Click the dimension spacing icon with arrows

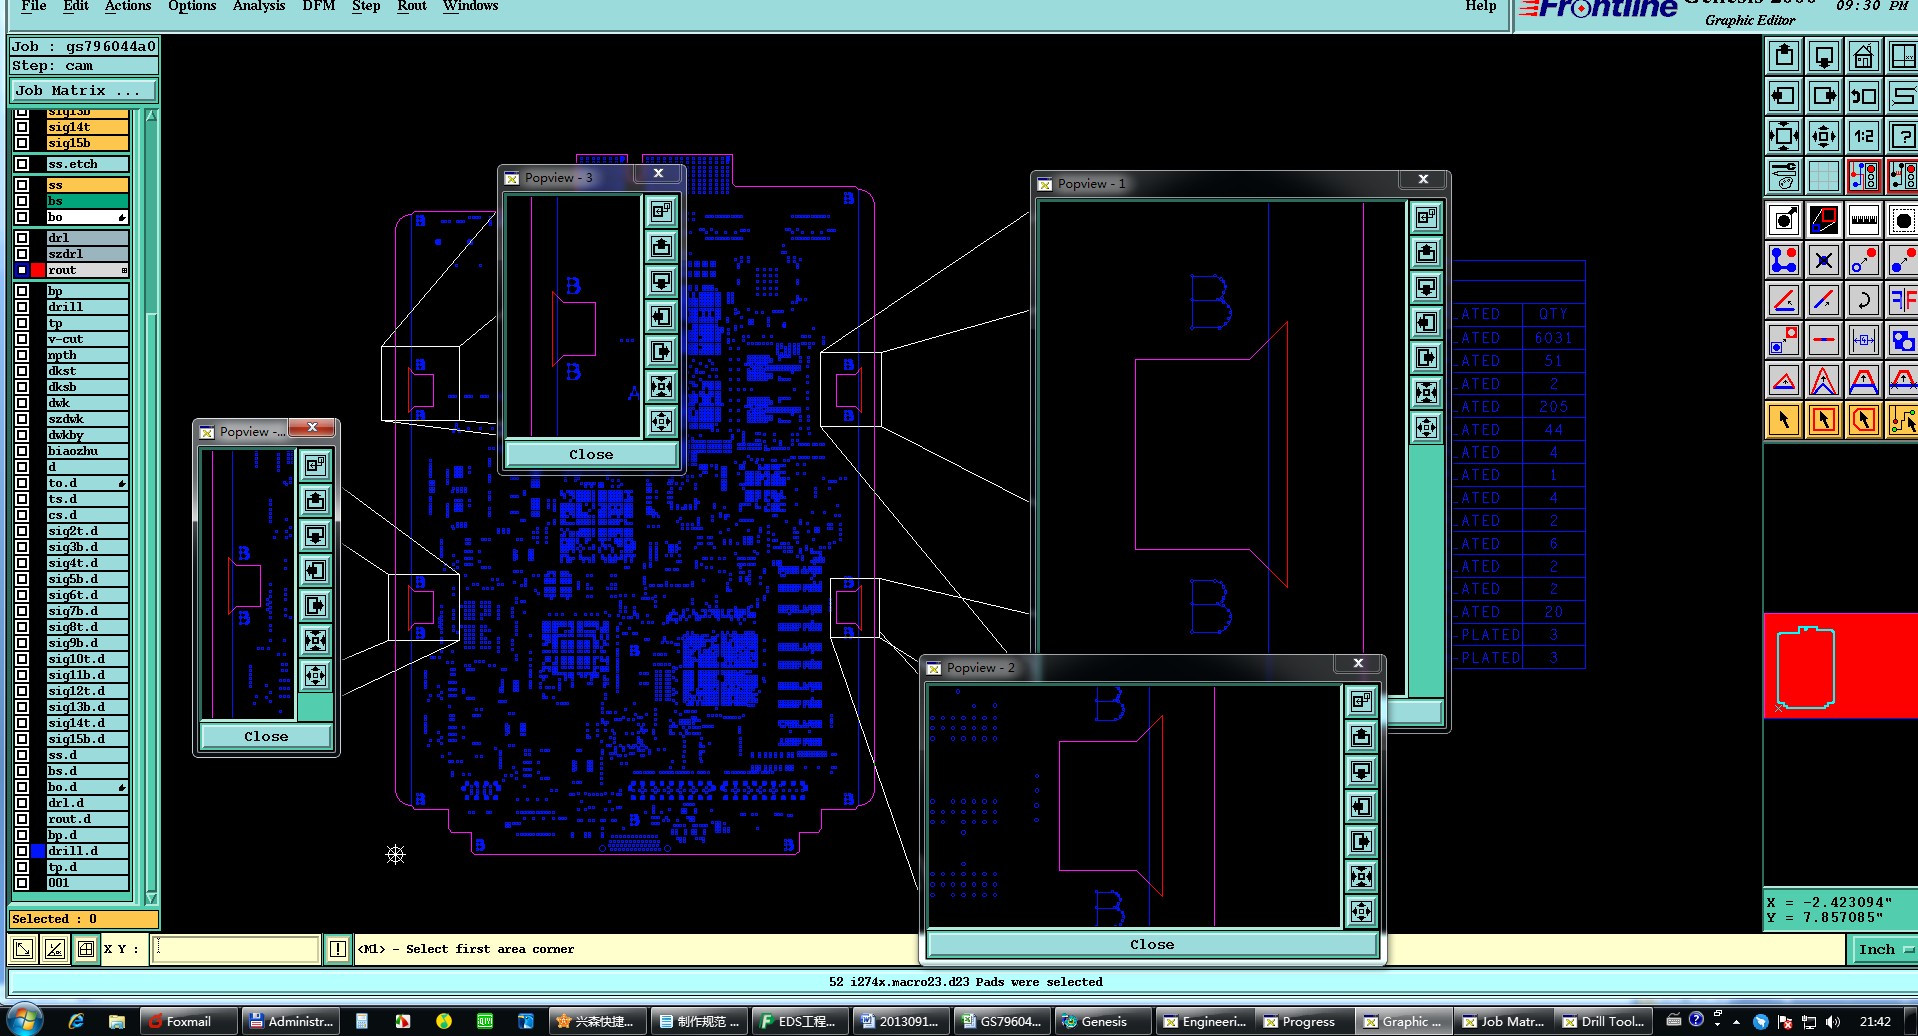pos(1863,340)
